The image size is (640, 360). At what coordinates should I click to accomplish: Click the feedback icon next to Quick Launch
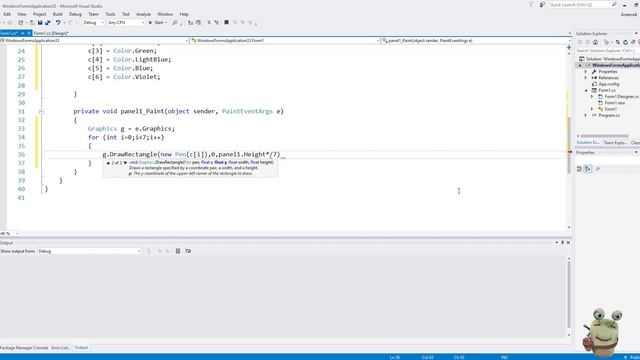click(x=542, y=4)
